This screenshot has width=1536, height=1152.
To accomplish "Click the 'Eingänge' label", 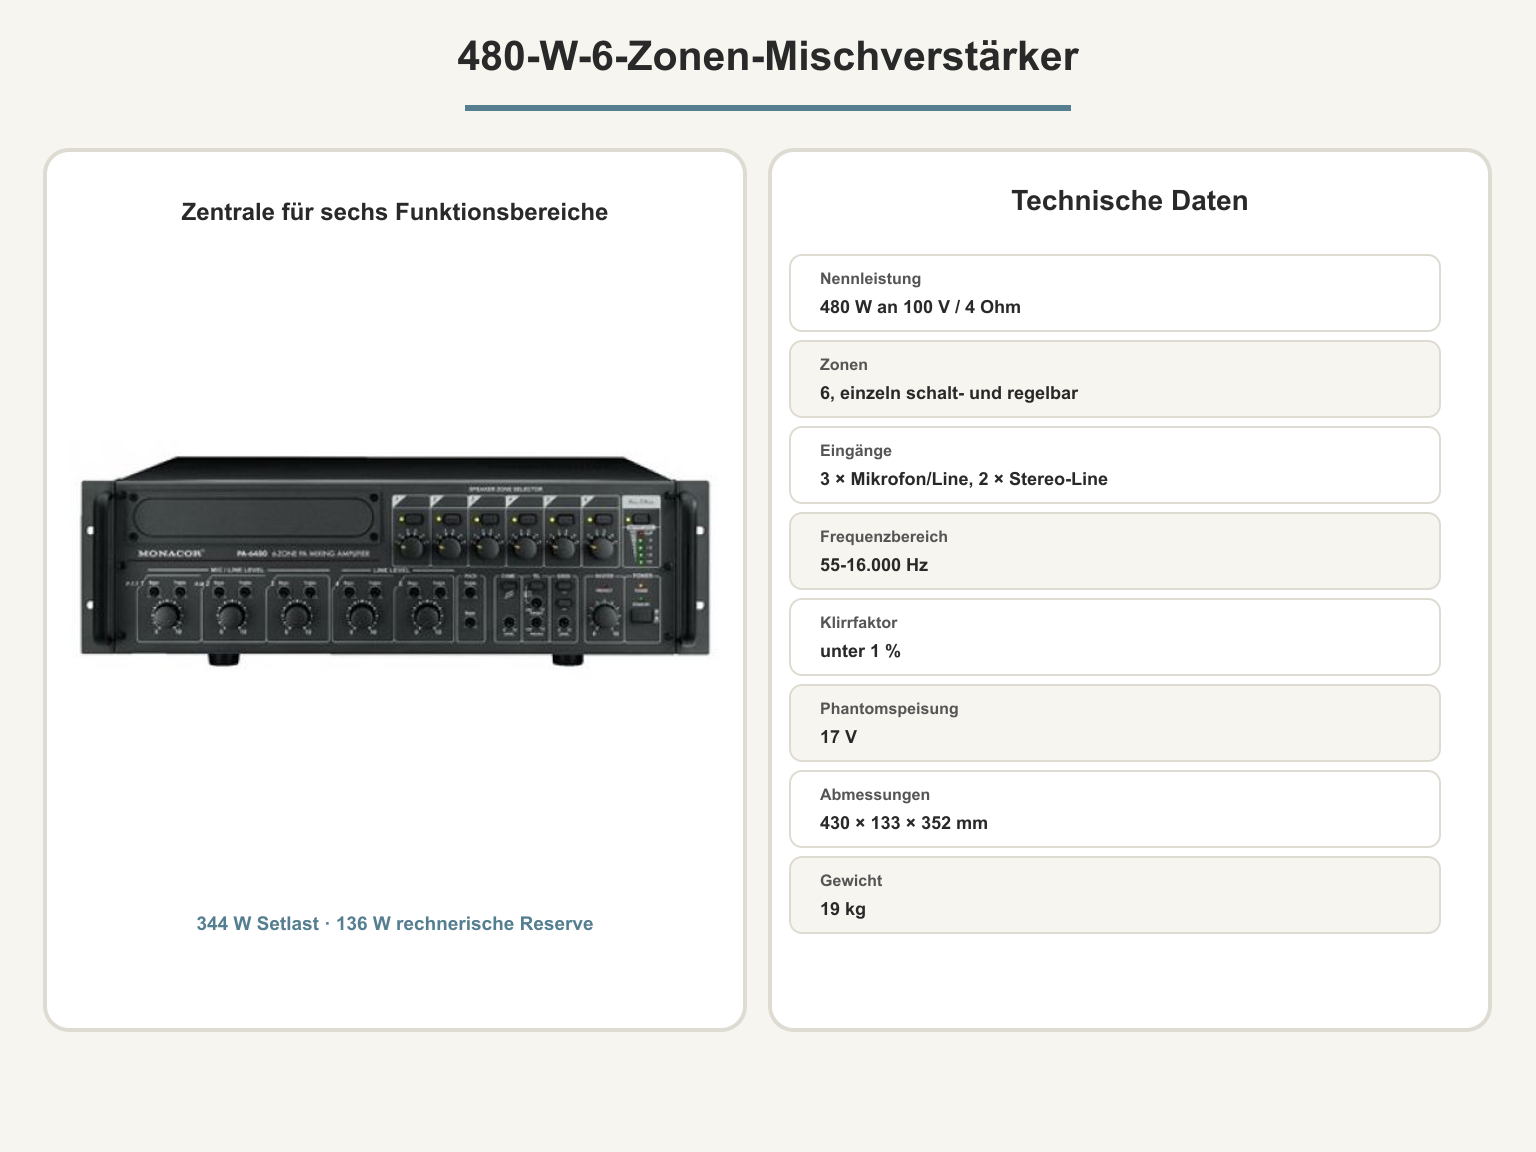I will [856, 451].
